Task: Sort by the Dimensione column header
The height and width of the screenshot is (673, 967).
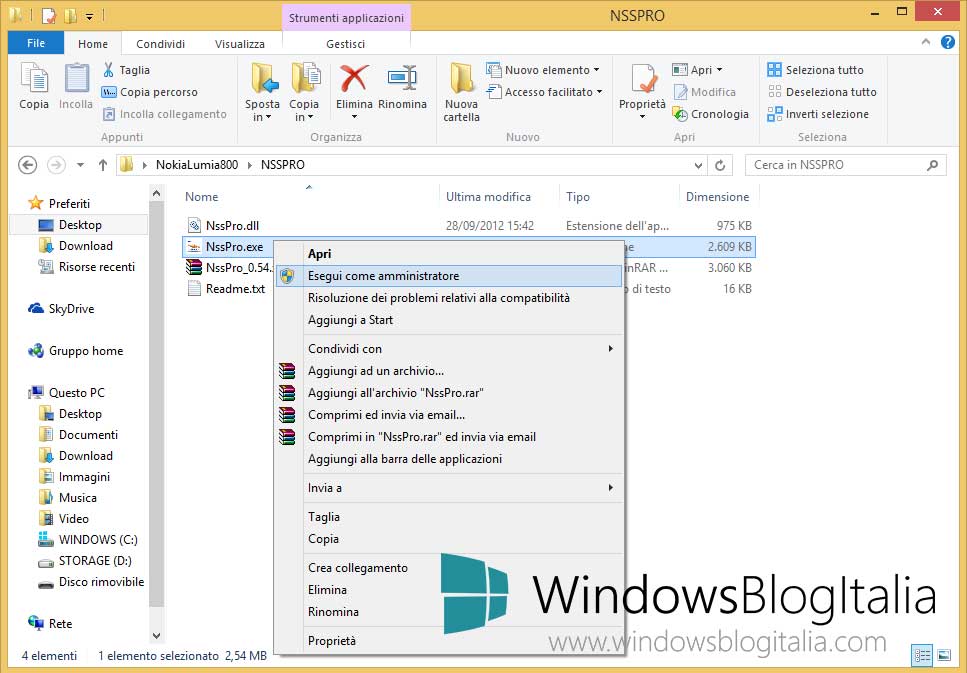Action: click(717, 197)
